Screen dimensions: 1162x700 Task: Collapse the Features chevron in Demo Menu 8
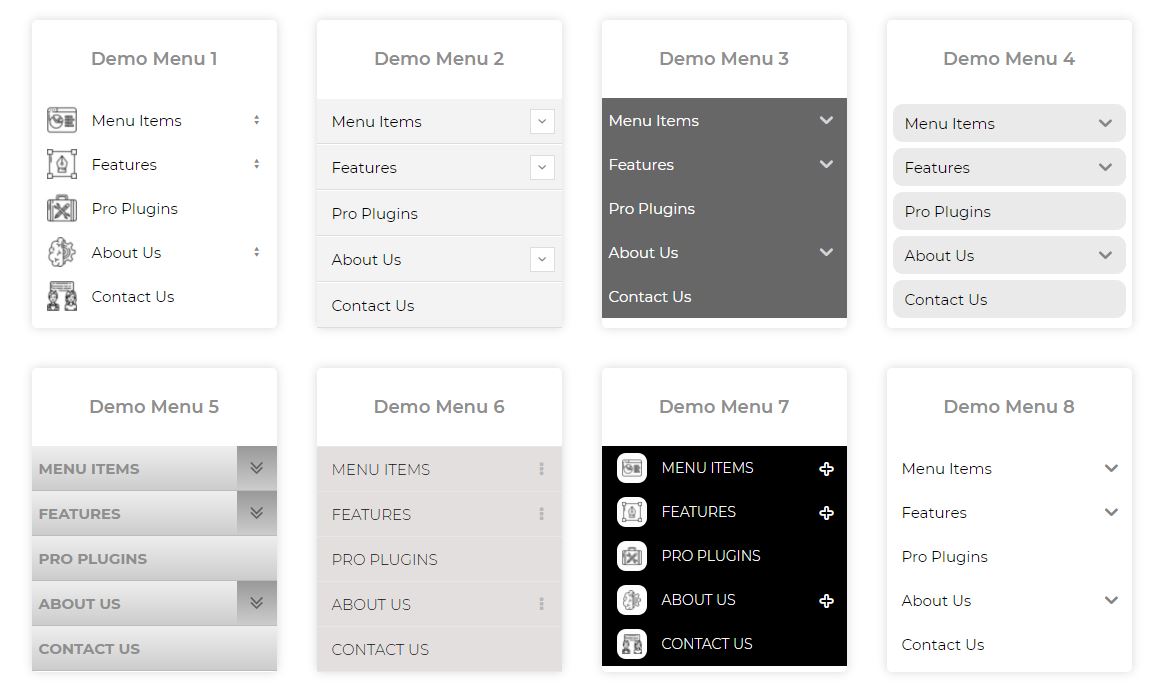click(x=1111, y=512)
